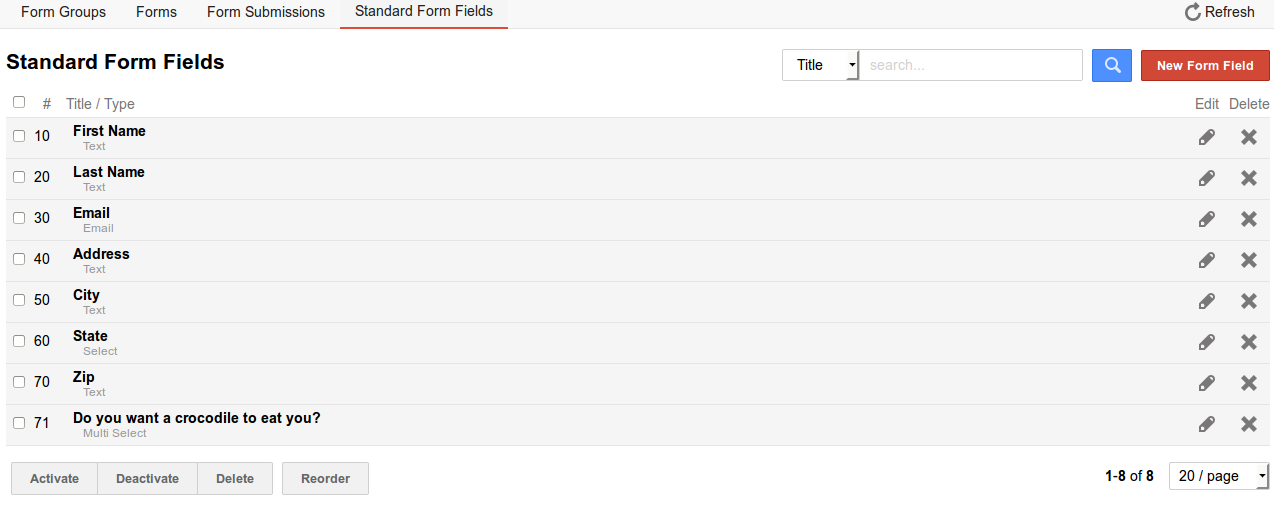The width and height of the screenshot is (1274, 517).
Task: Delete the crocodile question field X icon
Action: 1249,424
